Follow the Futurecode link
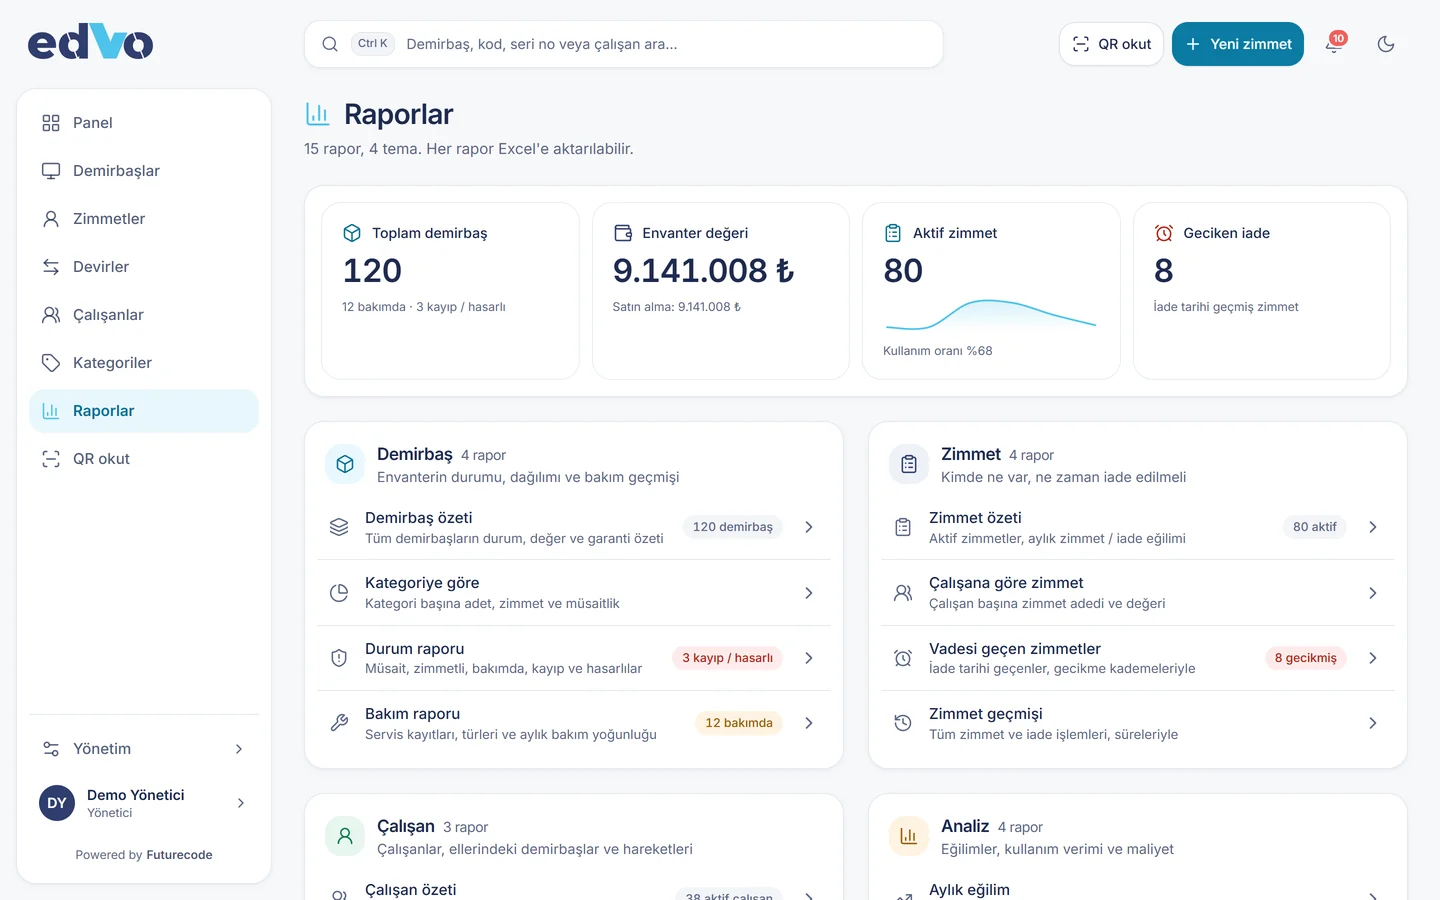This screenshot has height=900, width=1440. point(179,855)
